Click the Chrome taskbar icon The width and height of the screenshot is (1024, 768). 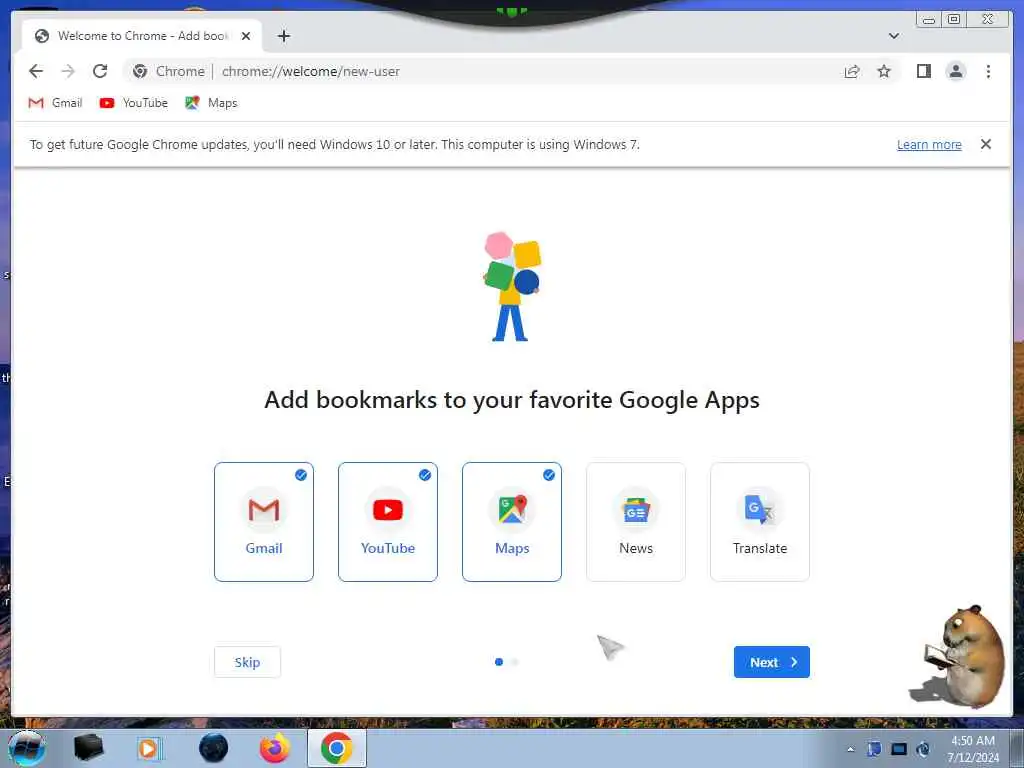[336, 748]
